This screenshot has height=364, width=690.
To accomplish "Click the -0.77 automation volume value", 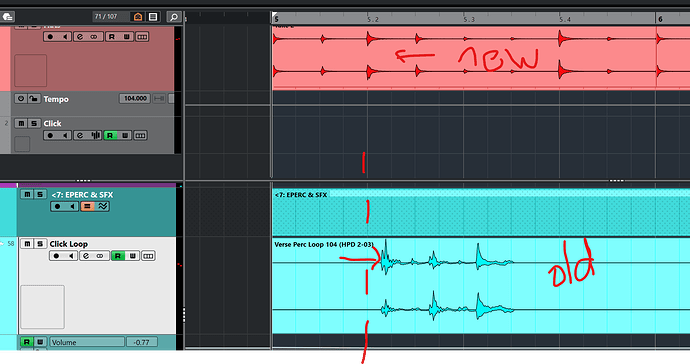I will (x=142, y=342).
